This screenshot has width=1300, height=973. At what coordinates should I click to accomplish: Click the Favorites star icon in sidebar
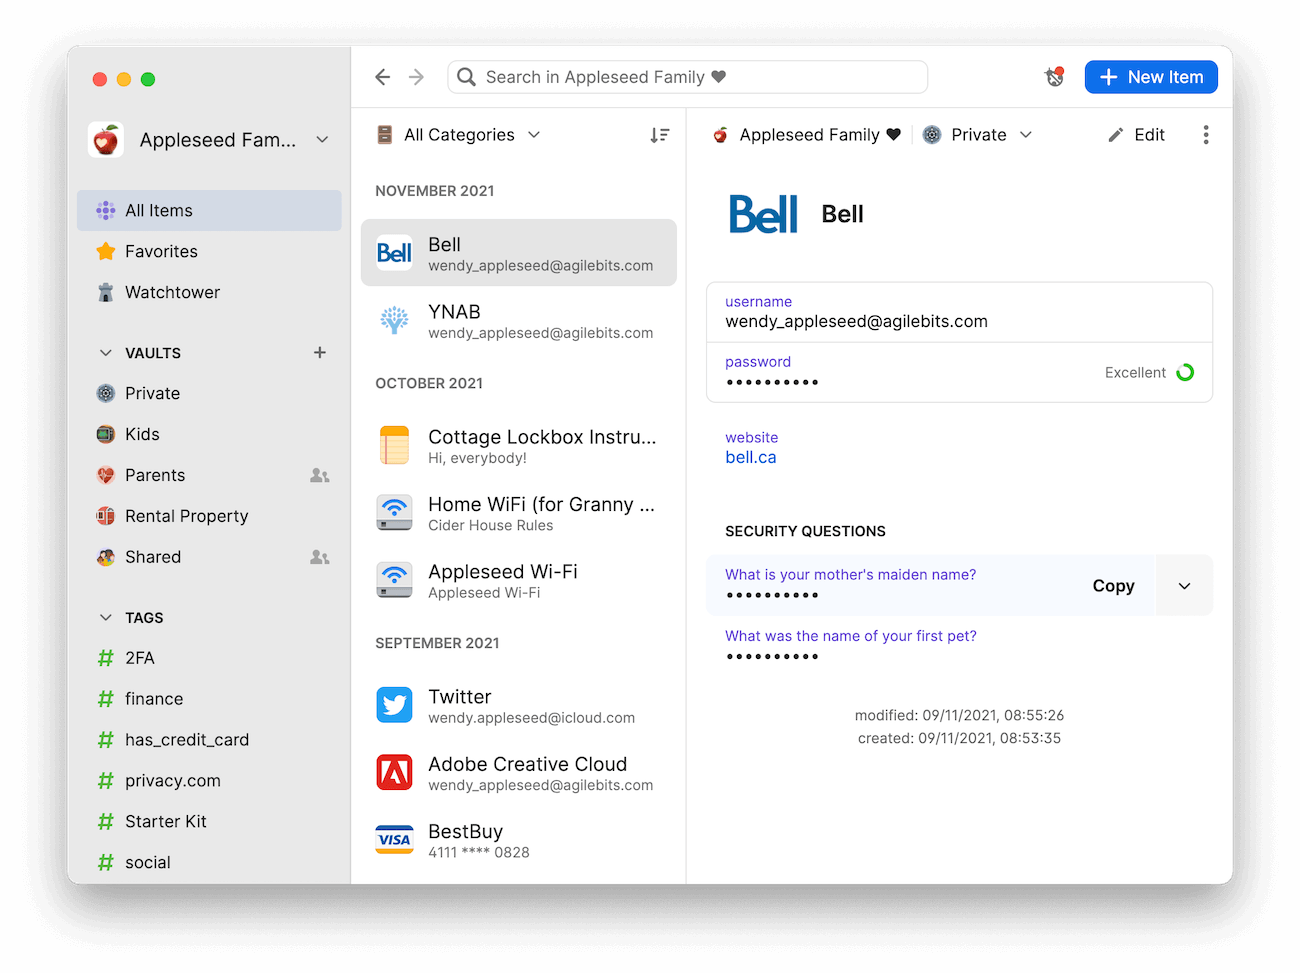click(105, 251)
